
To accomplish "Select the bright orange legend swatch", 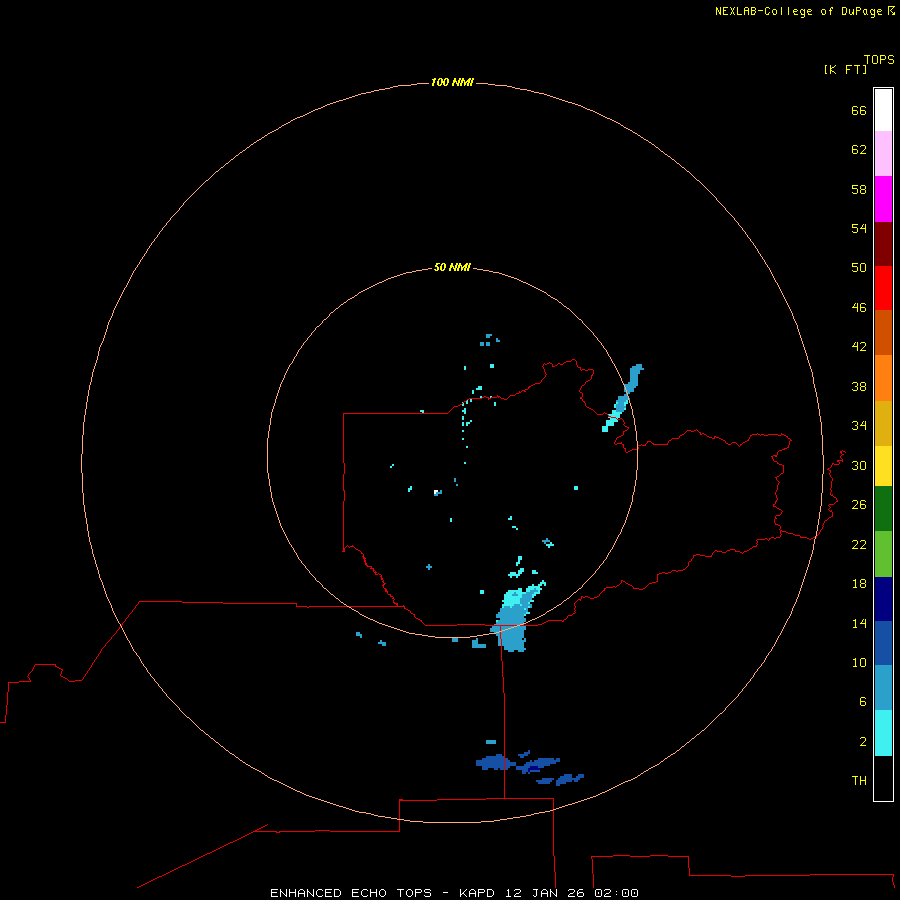I will pyautogui.click(x=883, y=378).
